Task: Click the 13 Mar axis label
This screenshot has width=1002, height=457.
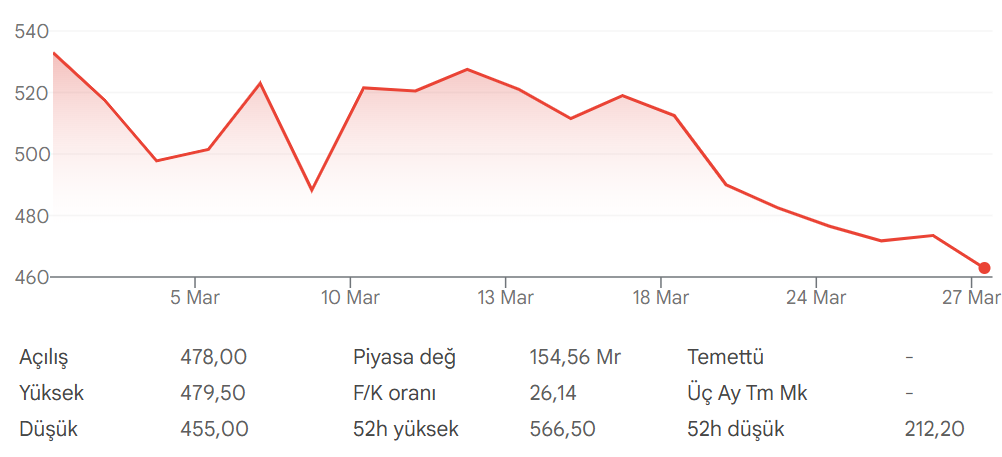Action: click(505, 297)
